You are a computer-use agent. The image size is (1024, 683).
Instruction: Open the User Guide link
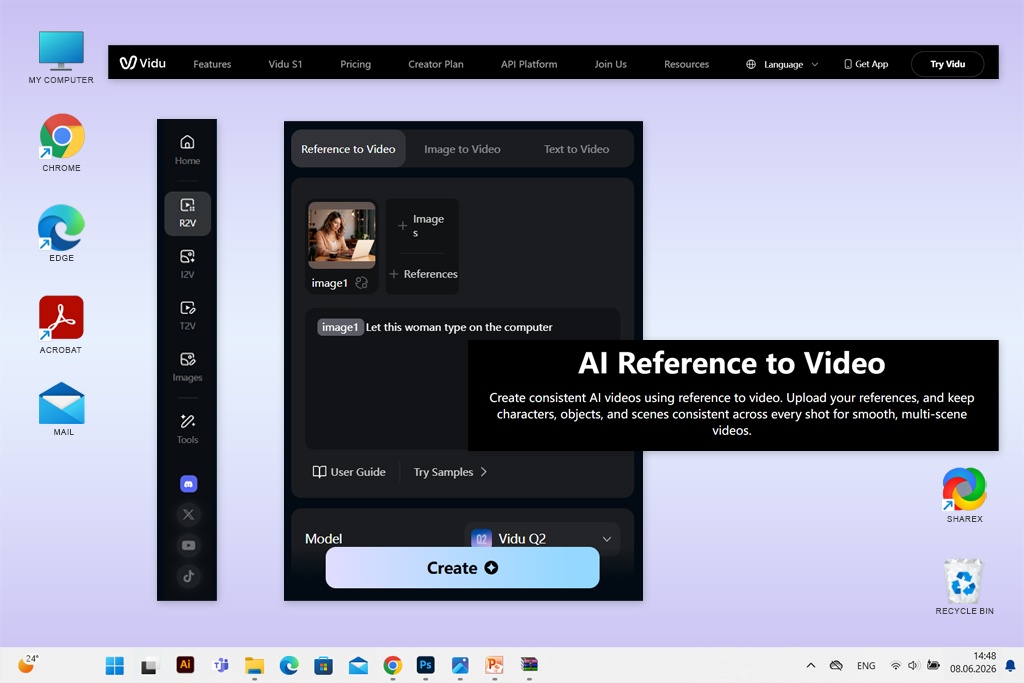coord(349,471)
